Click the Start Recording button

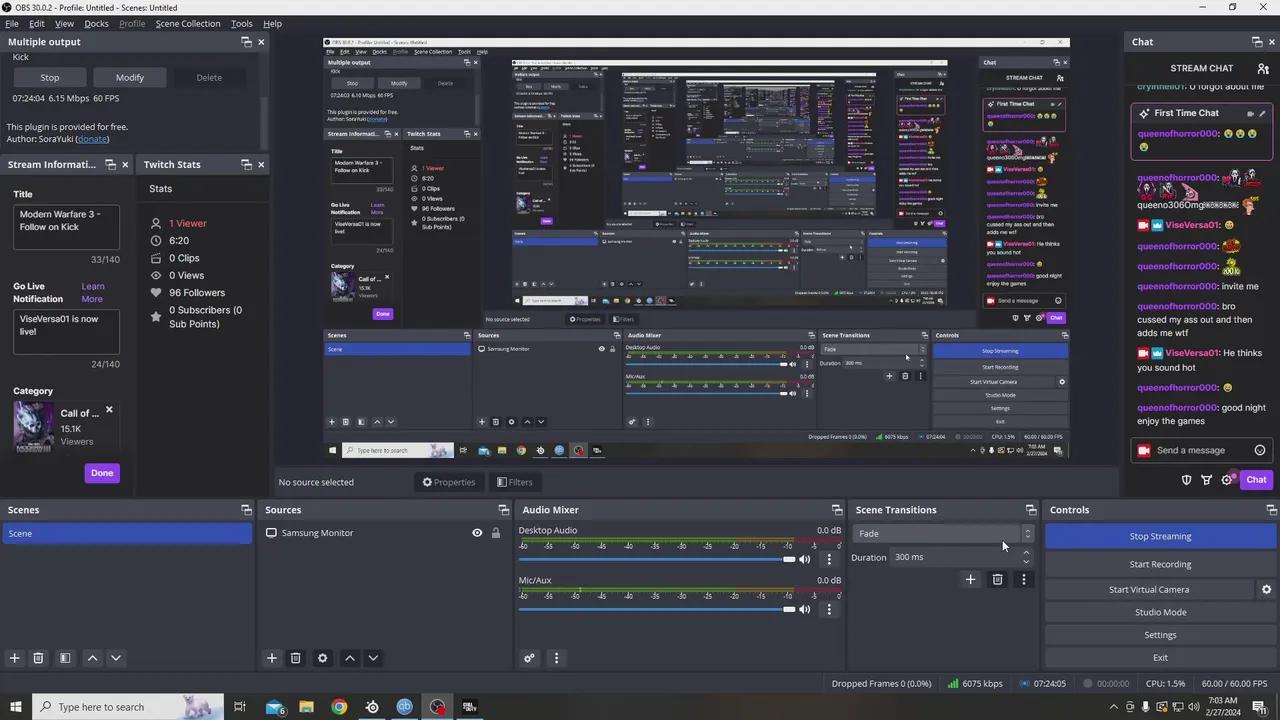coord(1160,564)
